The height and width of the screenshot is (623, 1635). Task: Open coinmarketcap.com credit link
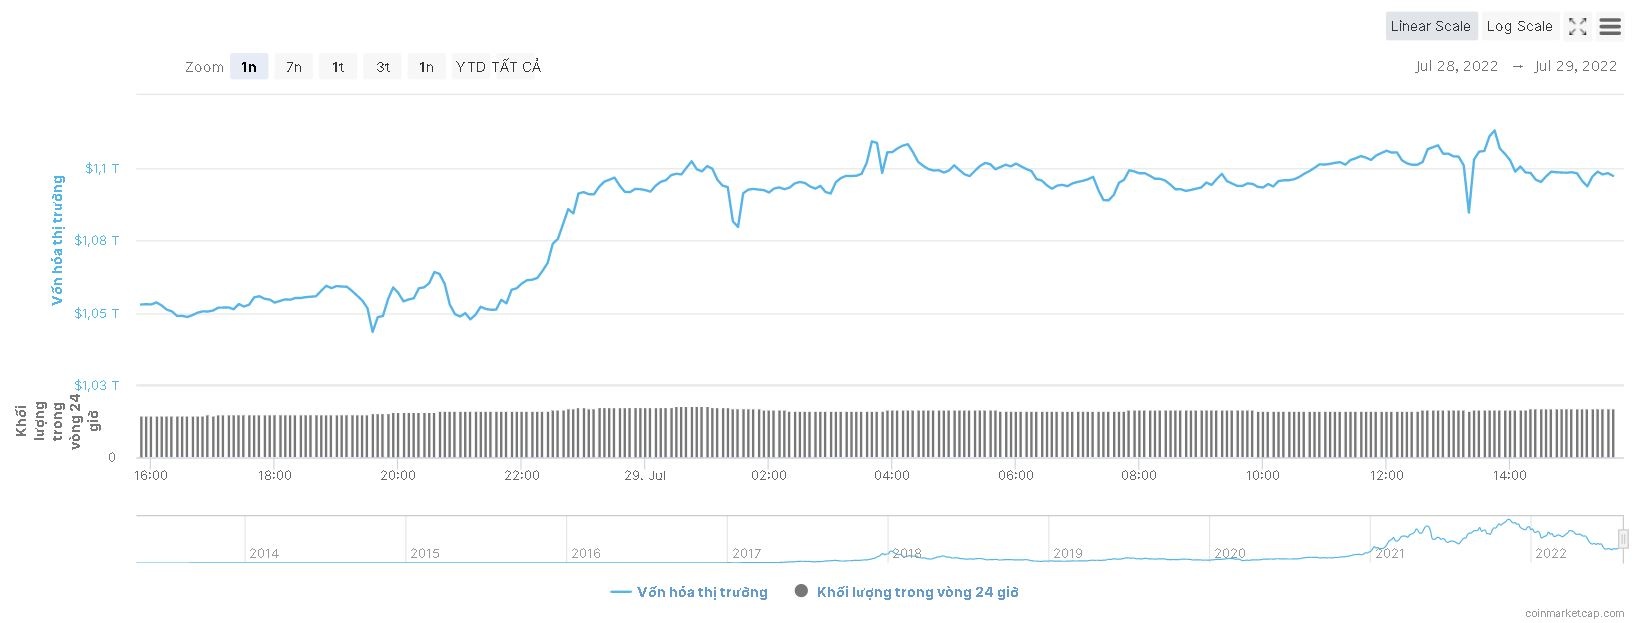pyautogui.click(x=1574, y=612)
